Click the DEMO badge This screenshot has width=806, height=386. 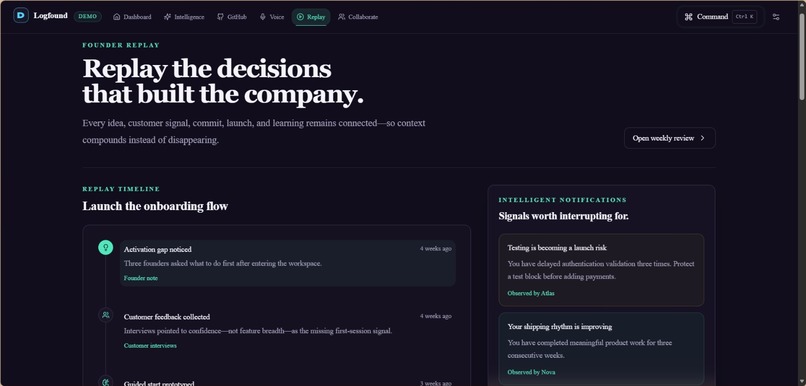click(x=87, y=16)
